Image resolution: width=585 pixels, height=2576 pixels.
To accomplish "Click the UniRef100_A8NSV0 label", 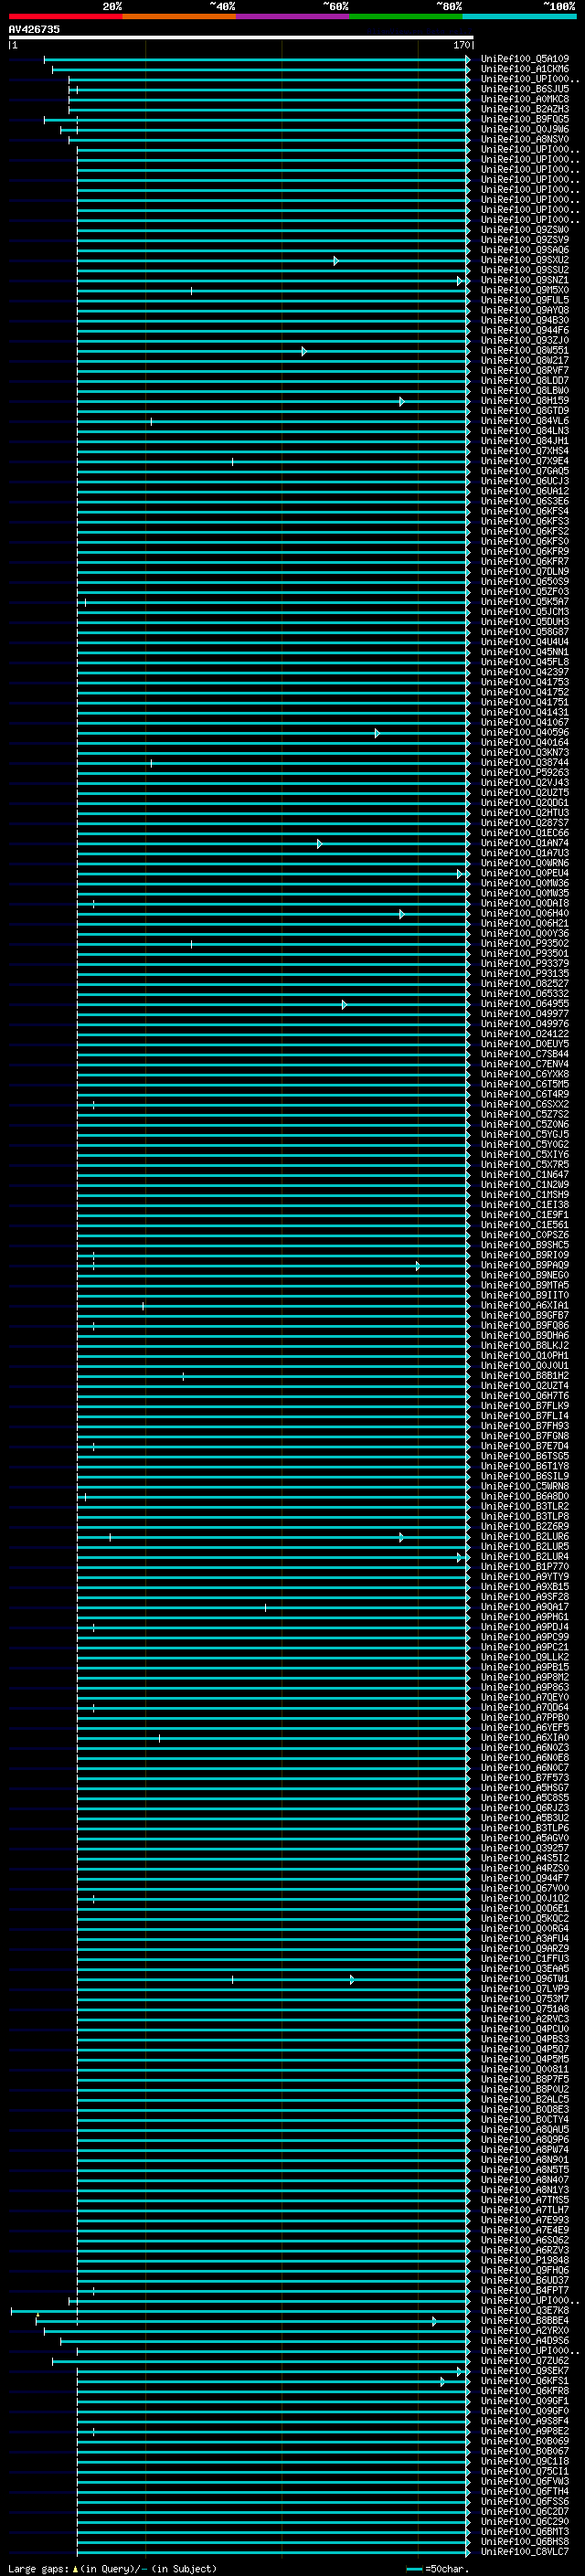I will point(525,139).
